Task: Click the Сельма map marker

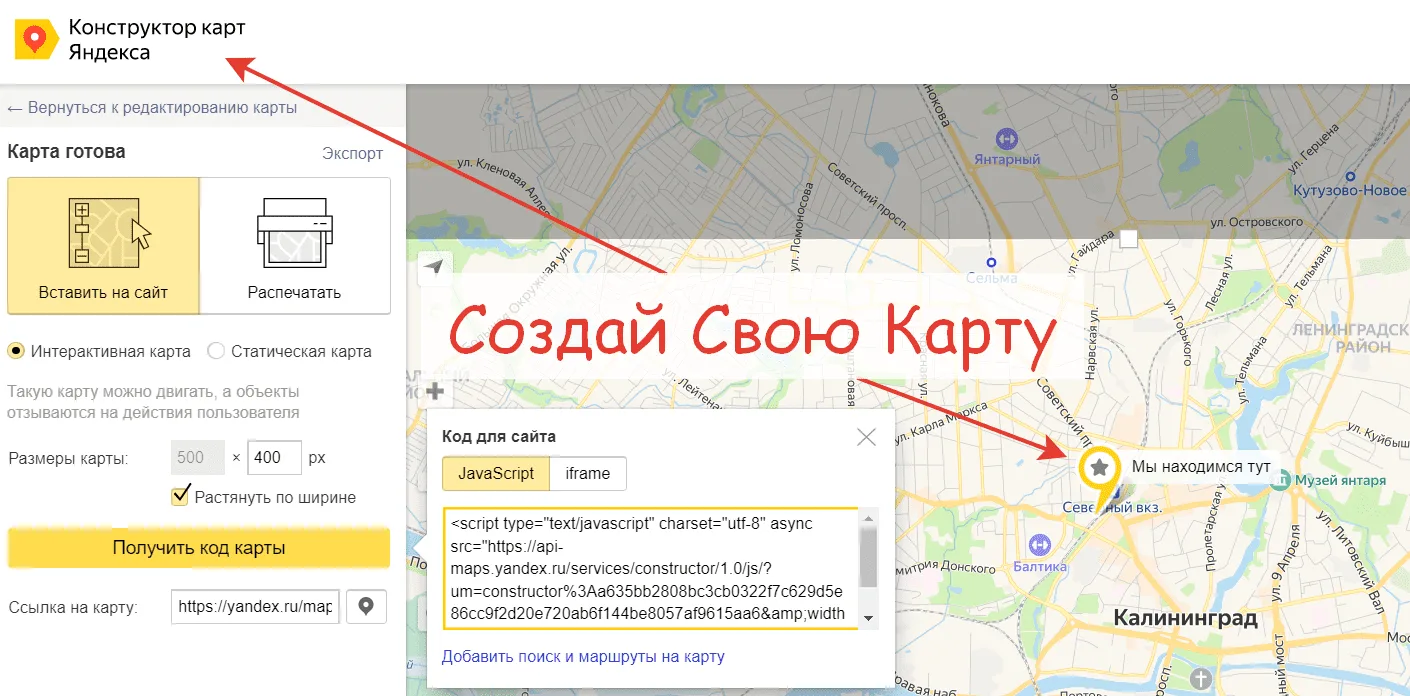Action: (x=990, y=263)
